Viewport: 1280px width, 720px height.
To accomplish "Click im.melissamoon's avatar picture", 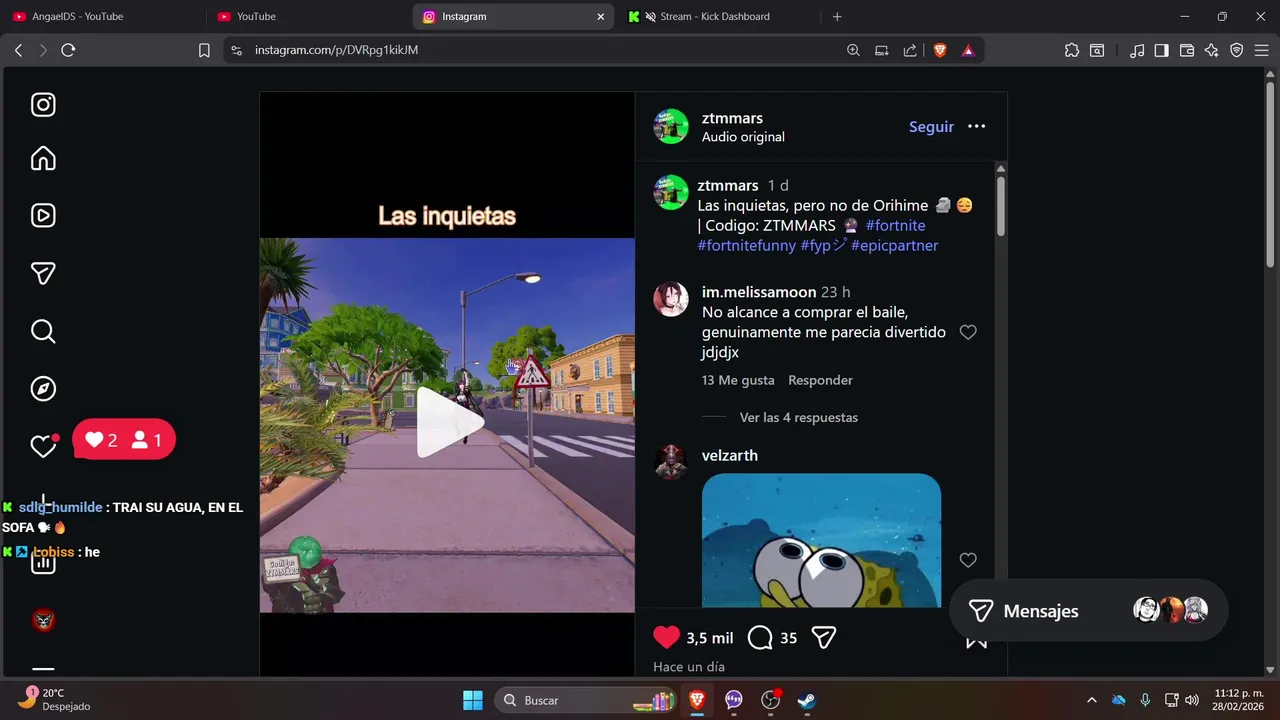I will [x=670, y=299].
